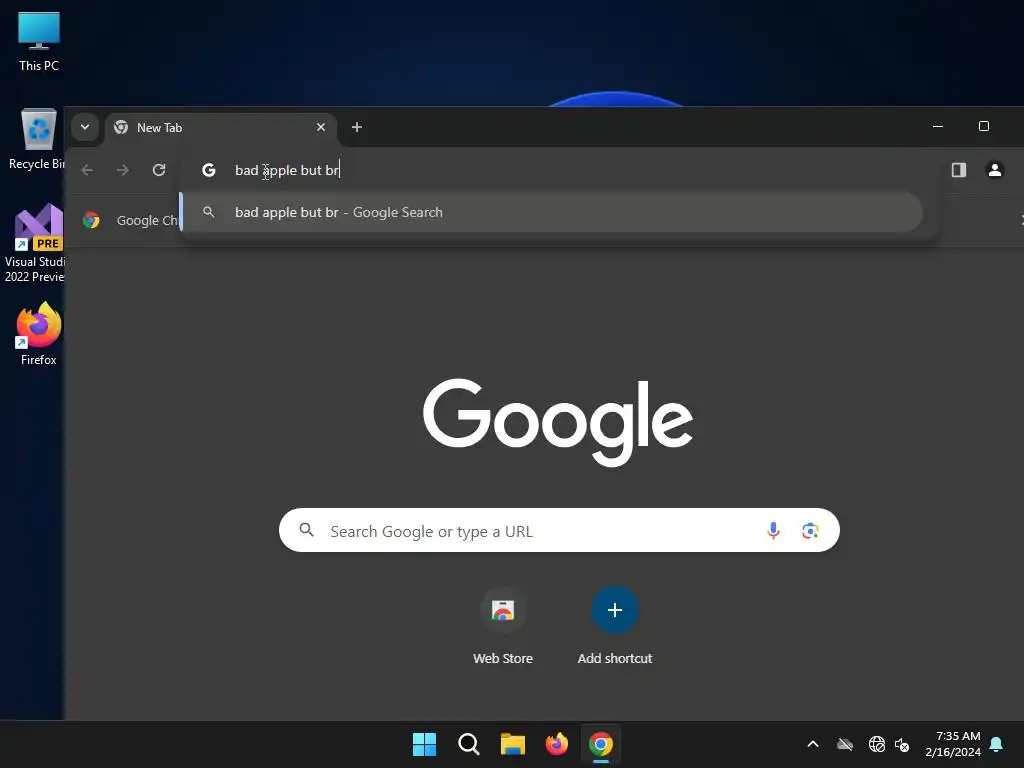Click in the address bar text field
Screen dimensions: 1024x768
click(562, 170)
